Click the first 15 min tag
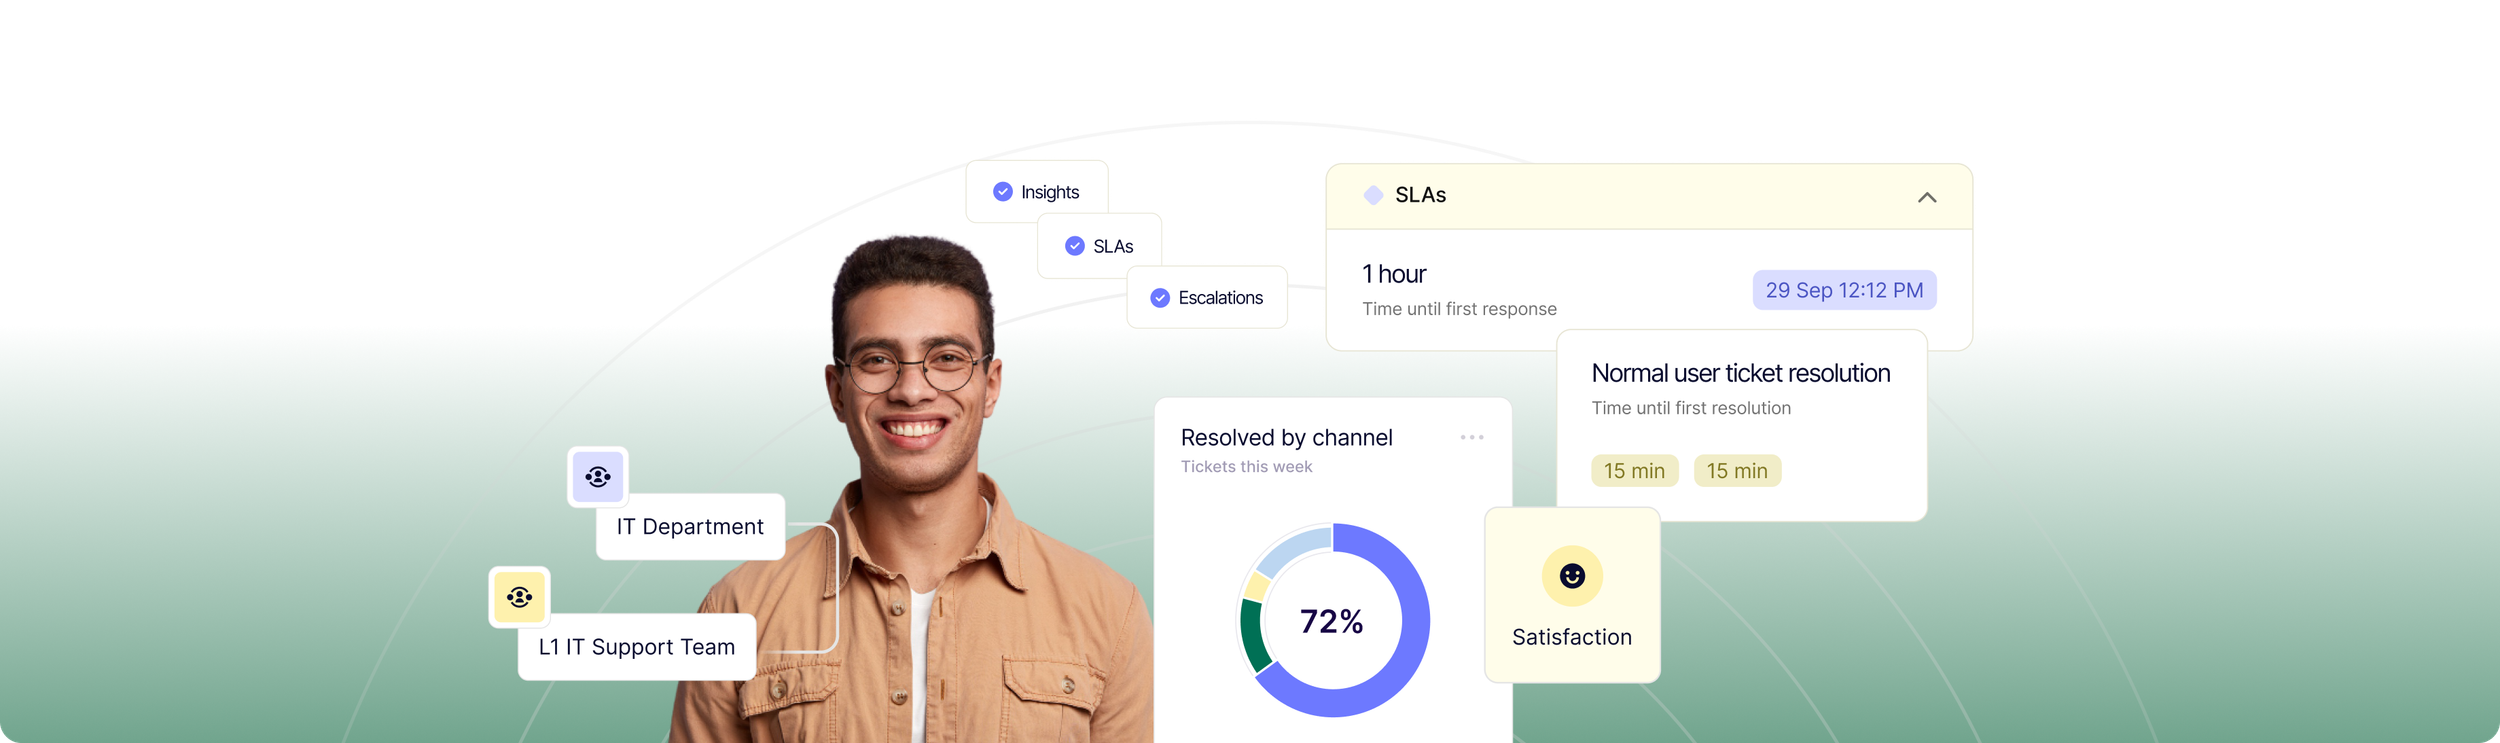This screenshot has width=2500, height=743. coord(1634,471)
